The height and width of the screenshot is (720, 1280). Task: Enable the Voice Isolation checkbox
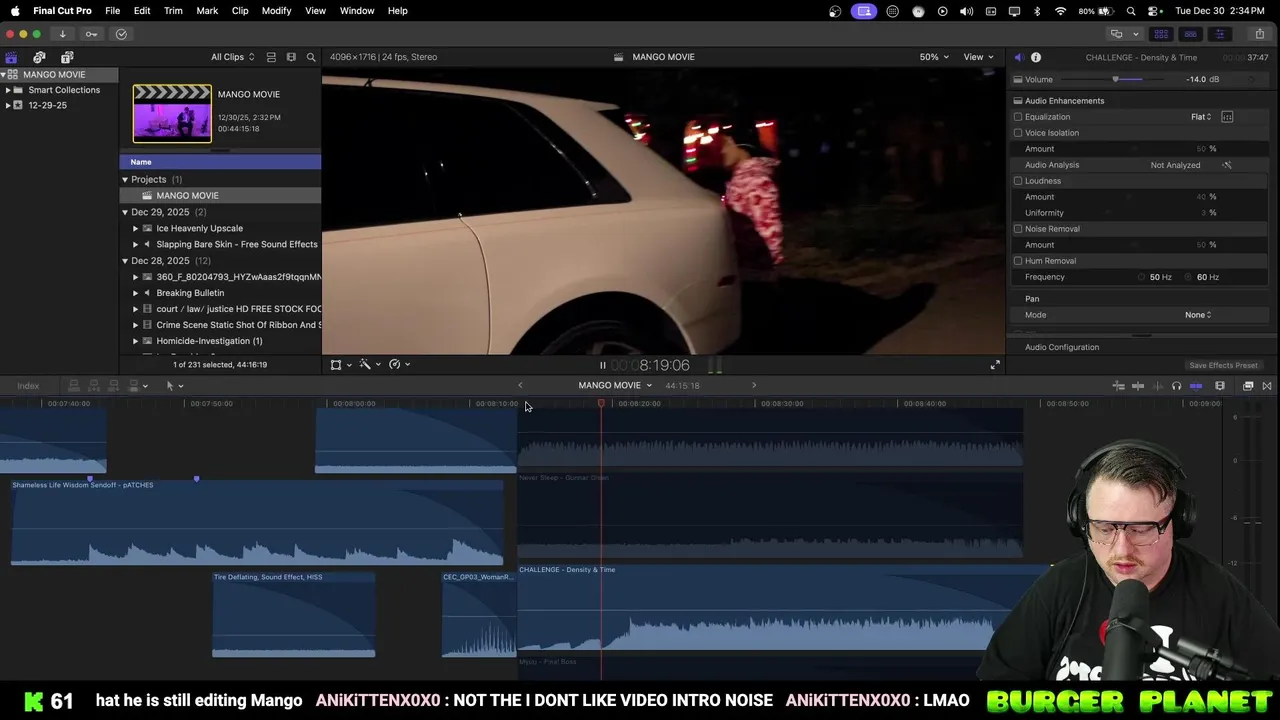pos(1018,133)
